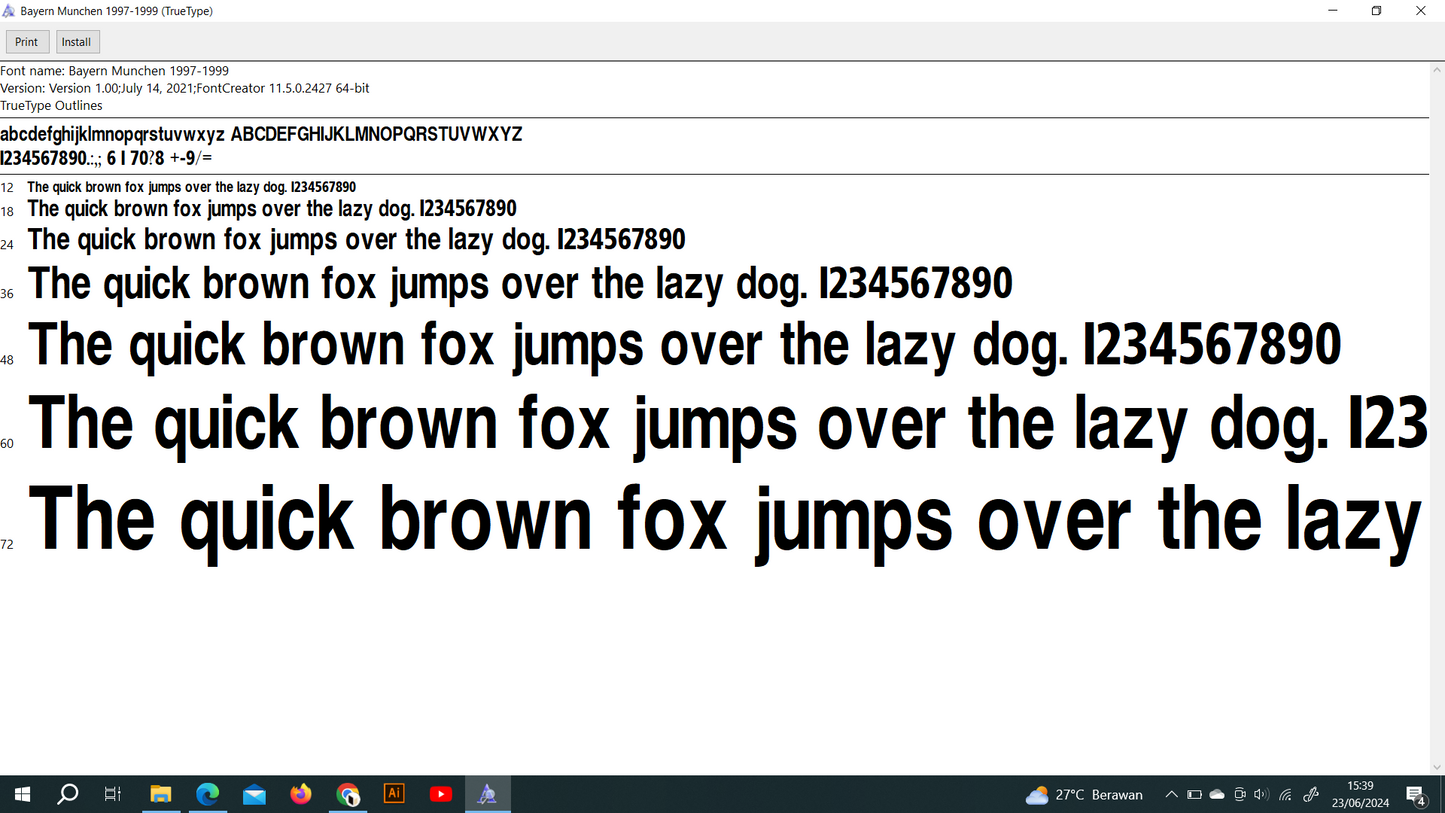
Task: Launch Adobe Illustrator from taskbar
Action: click(x=394, y=794)
